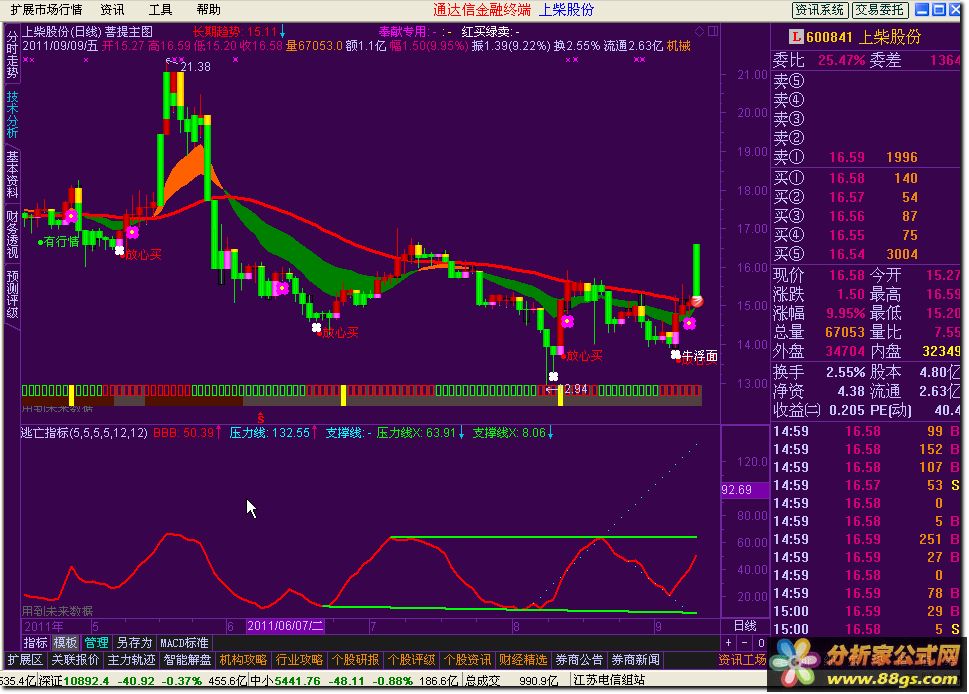
Task: Click the 另存为 button
Action: click(x=134, y=643)
